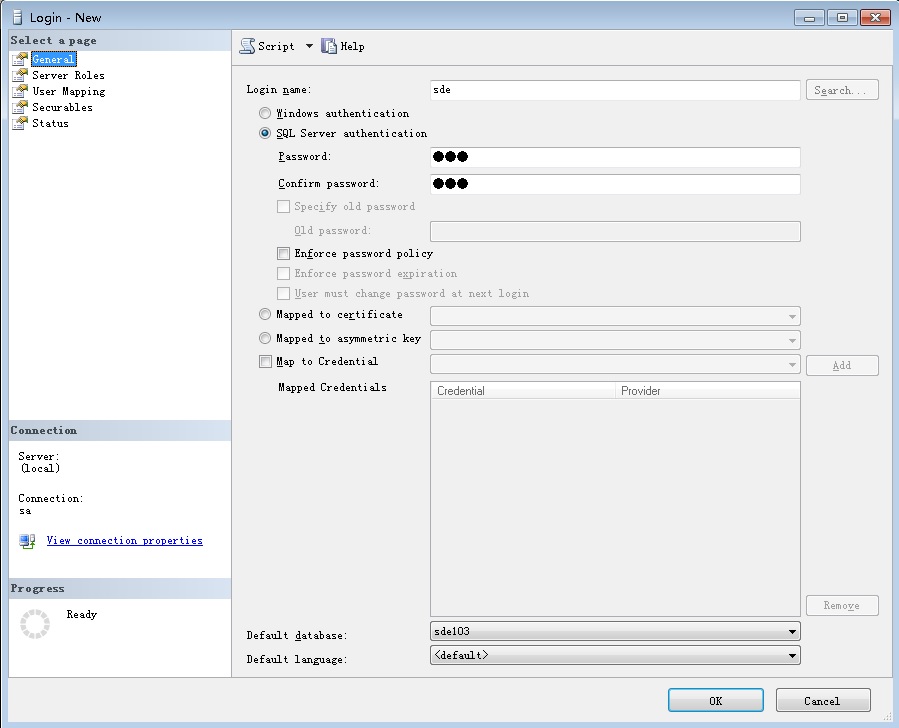The width and height of the screenshot is (899, 728).
Task: Click the Remove credential button
Action: pyautogui.click(x=842, y=605)
